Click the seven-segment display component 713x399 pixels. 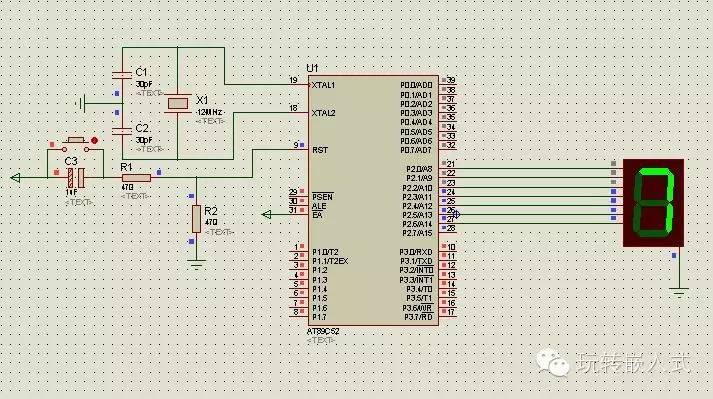pos(653,203)
